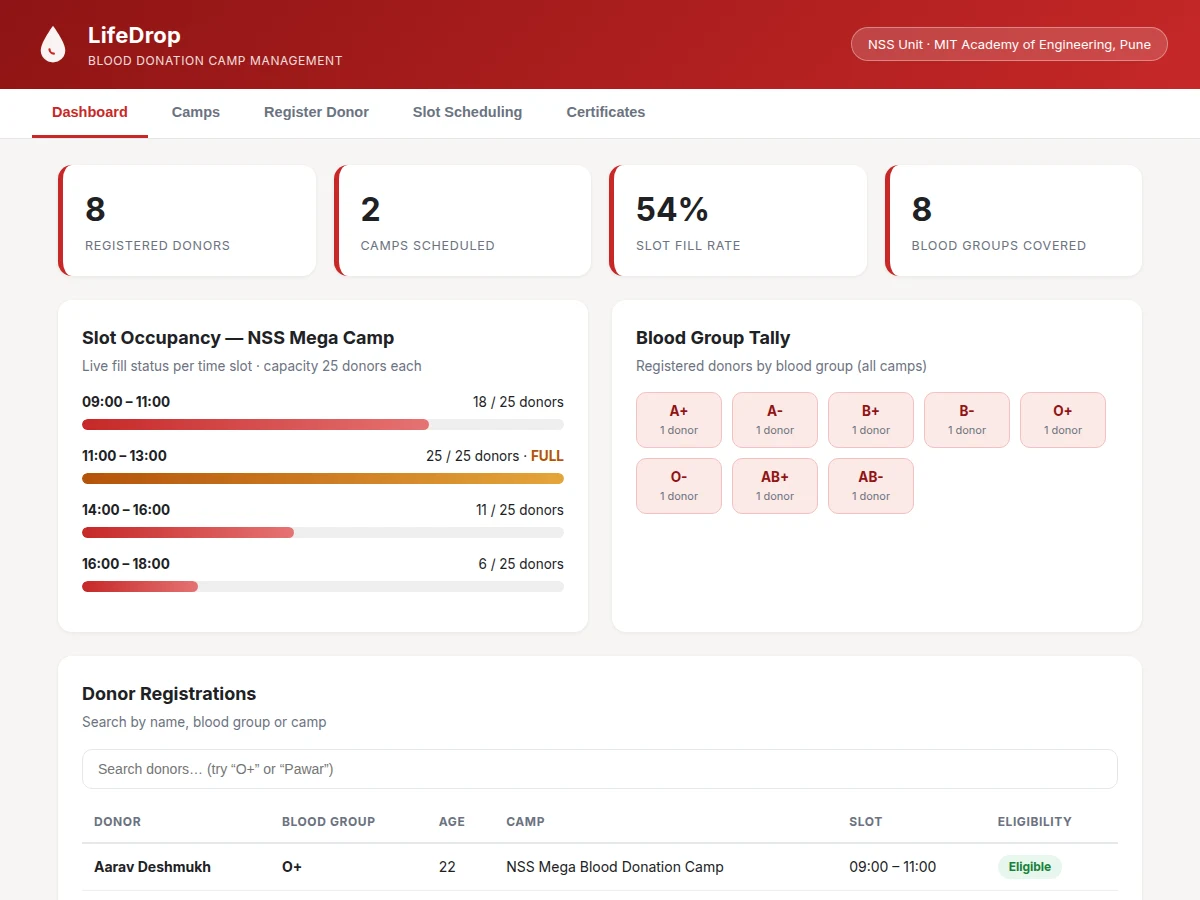Open the Slot Scheduling tab
The image size is (1200, 900).
pos(467,112)
